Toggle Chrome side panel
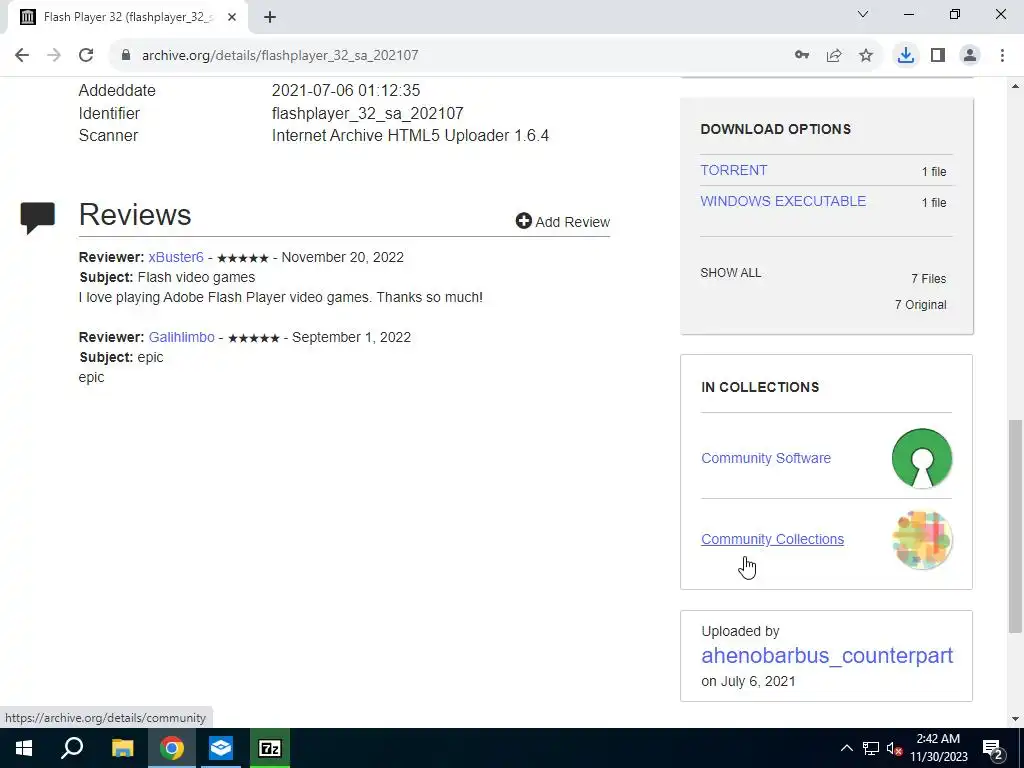1024x768 pixels. coord(938,56)
